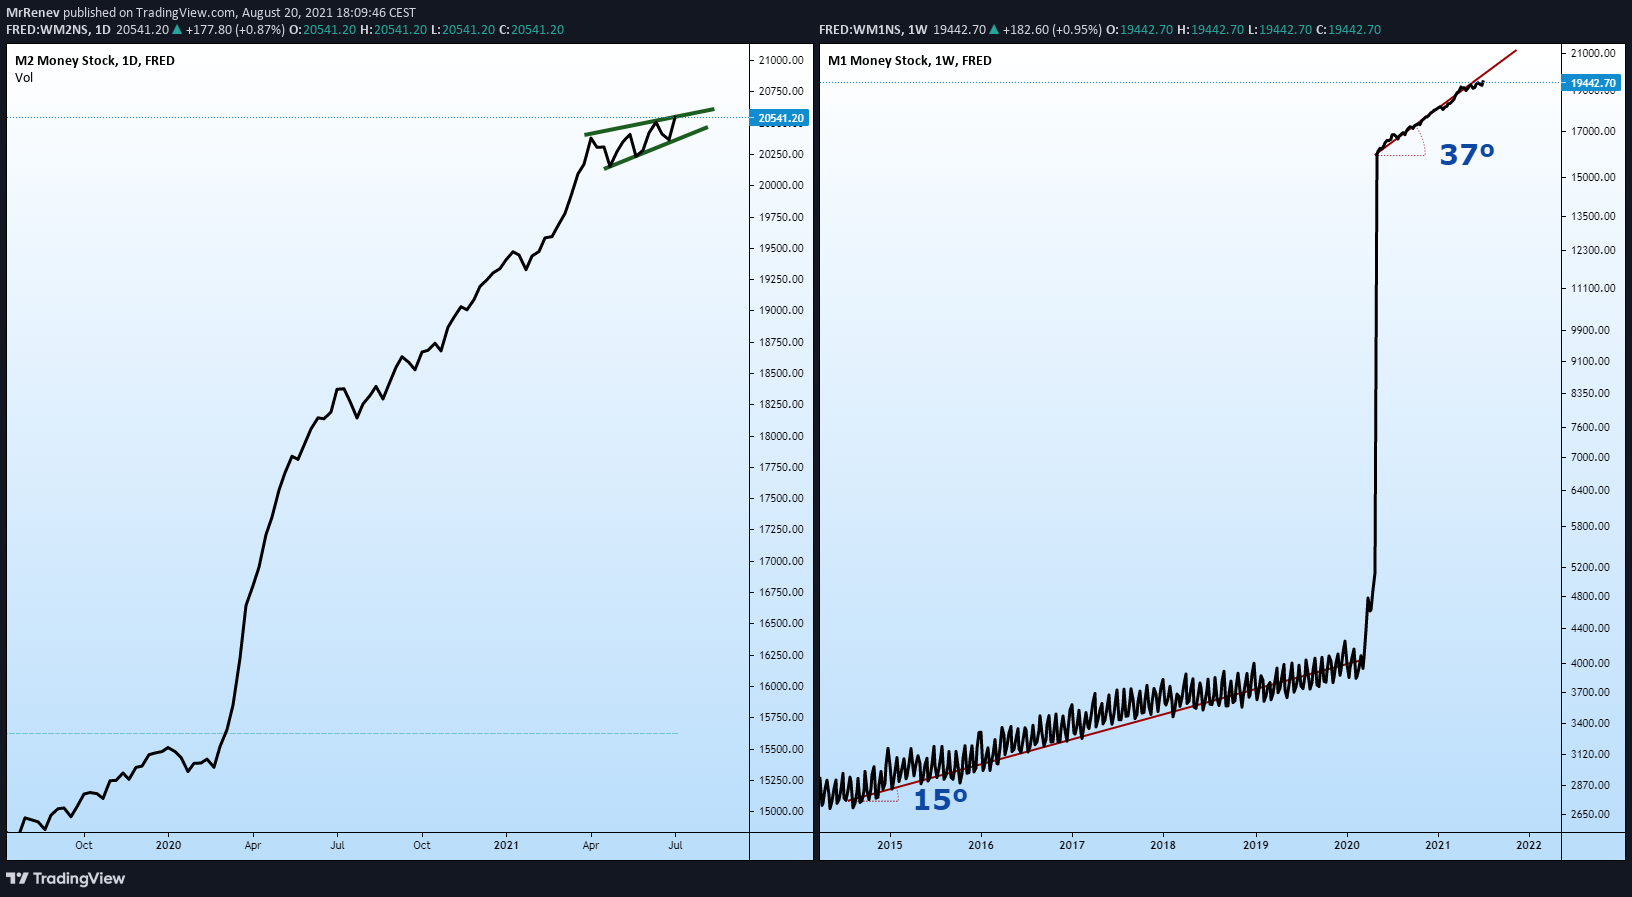
Task: Click the lower green trendline on M2 chart
Action: pyautogui.click(x=656, y=147)
